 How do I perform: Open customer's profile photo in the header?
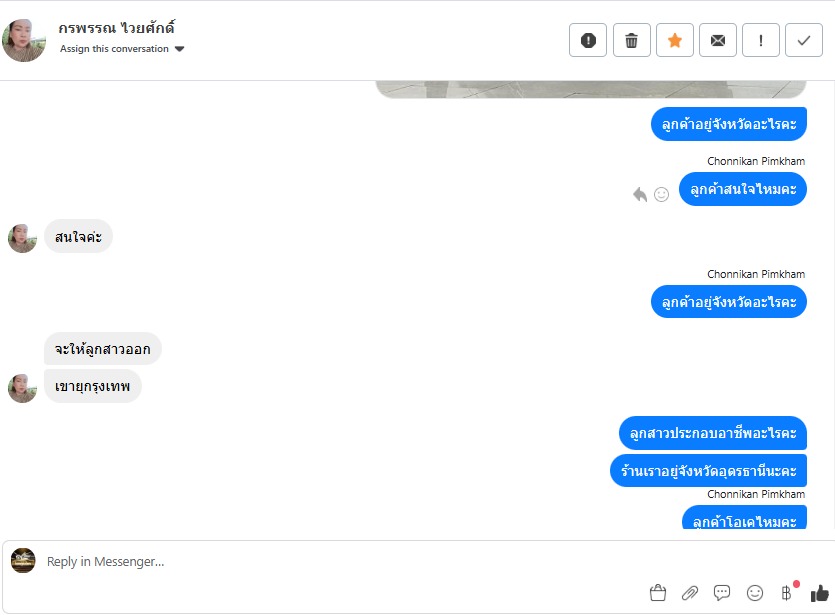point(24,40)
